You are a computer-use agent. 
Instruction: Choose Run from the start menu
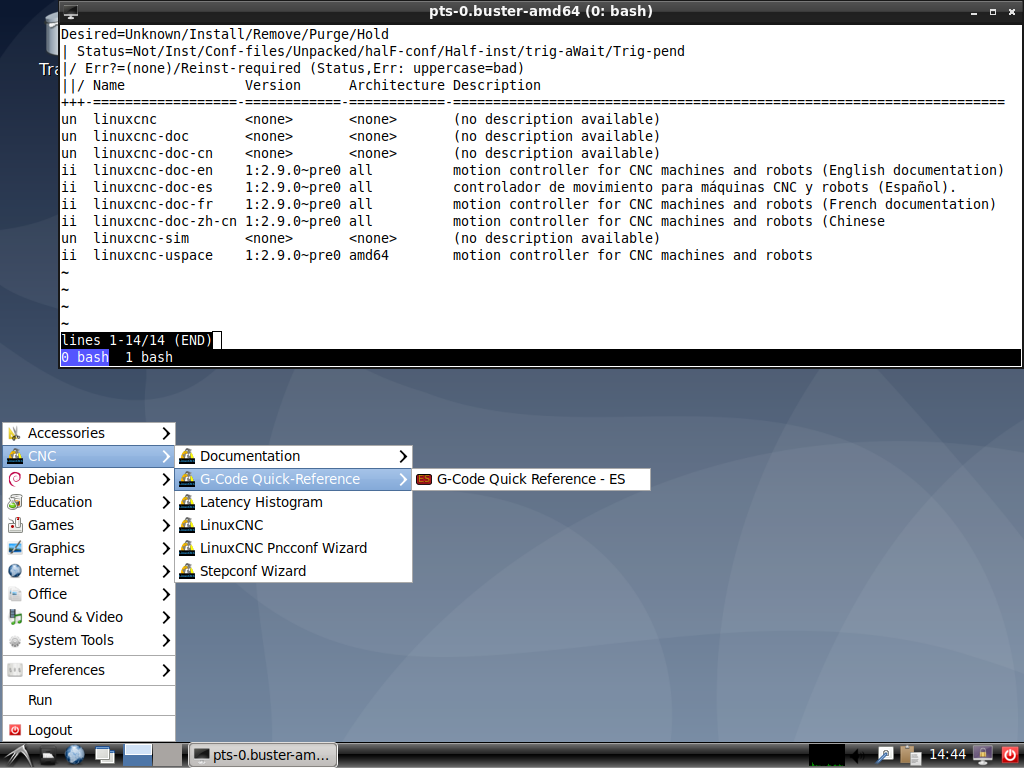89,700
